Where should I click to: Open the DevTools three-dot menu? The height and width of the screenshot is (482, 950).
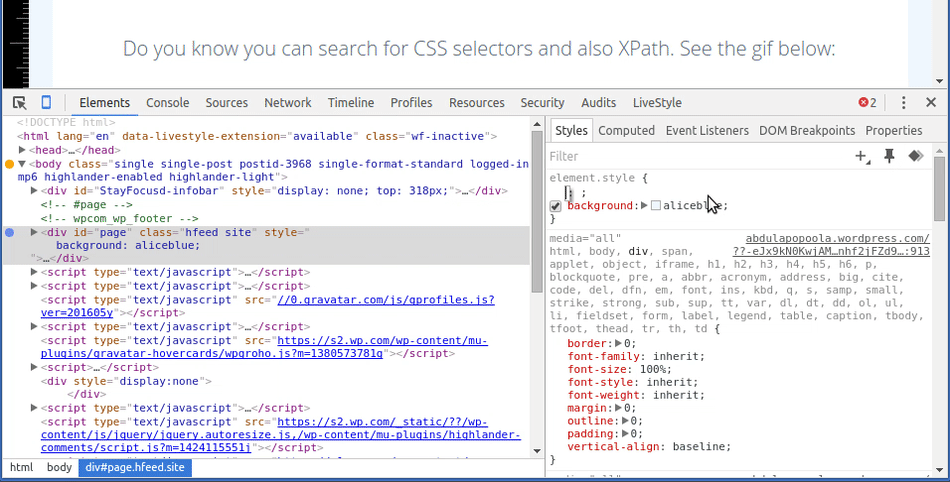903,103
